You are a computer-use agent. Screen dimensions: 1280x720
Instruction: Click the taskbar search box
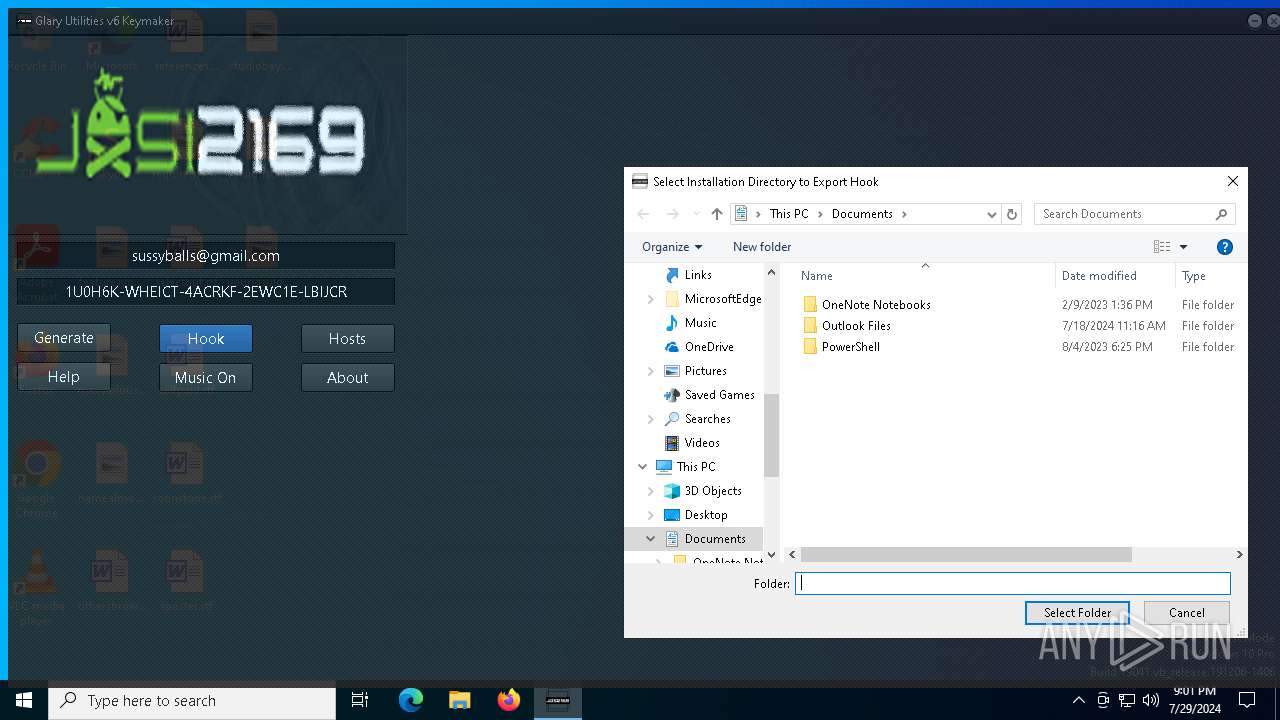pos(192,701)
